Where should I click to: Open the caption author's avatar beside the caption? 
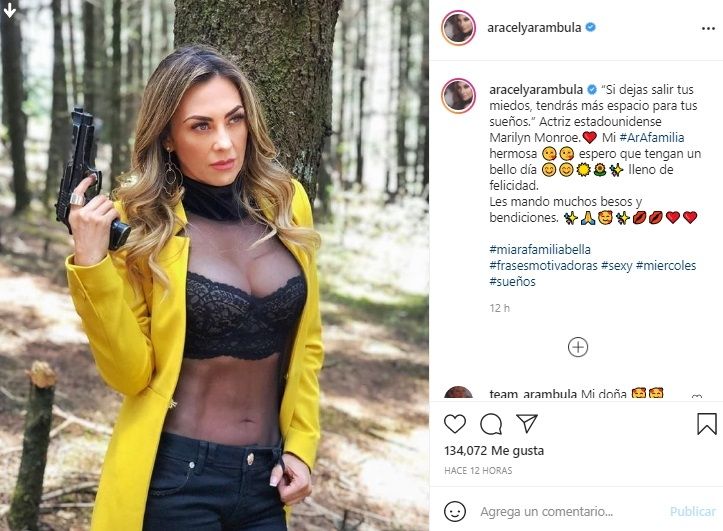458,96
